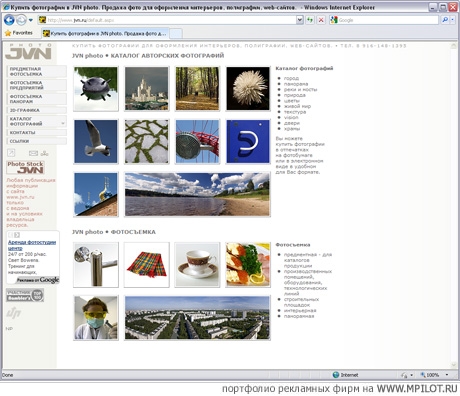Open the search provider dropdown arrow
The height and width of the screenshot is (396, 460).
[453, 20]
